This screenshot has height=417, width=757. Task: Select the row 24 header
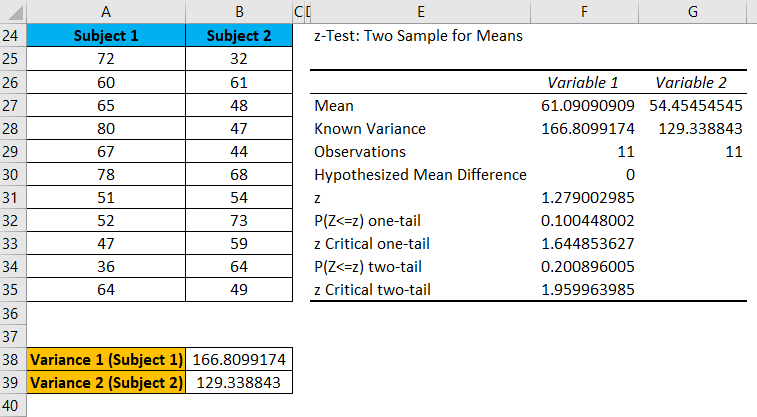coord(12,36)
